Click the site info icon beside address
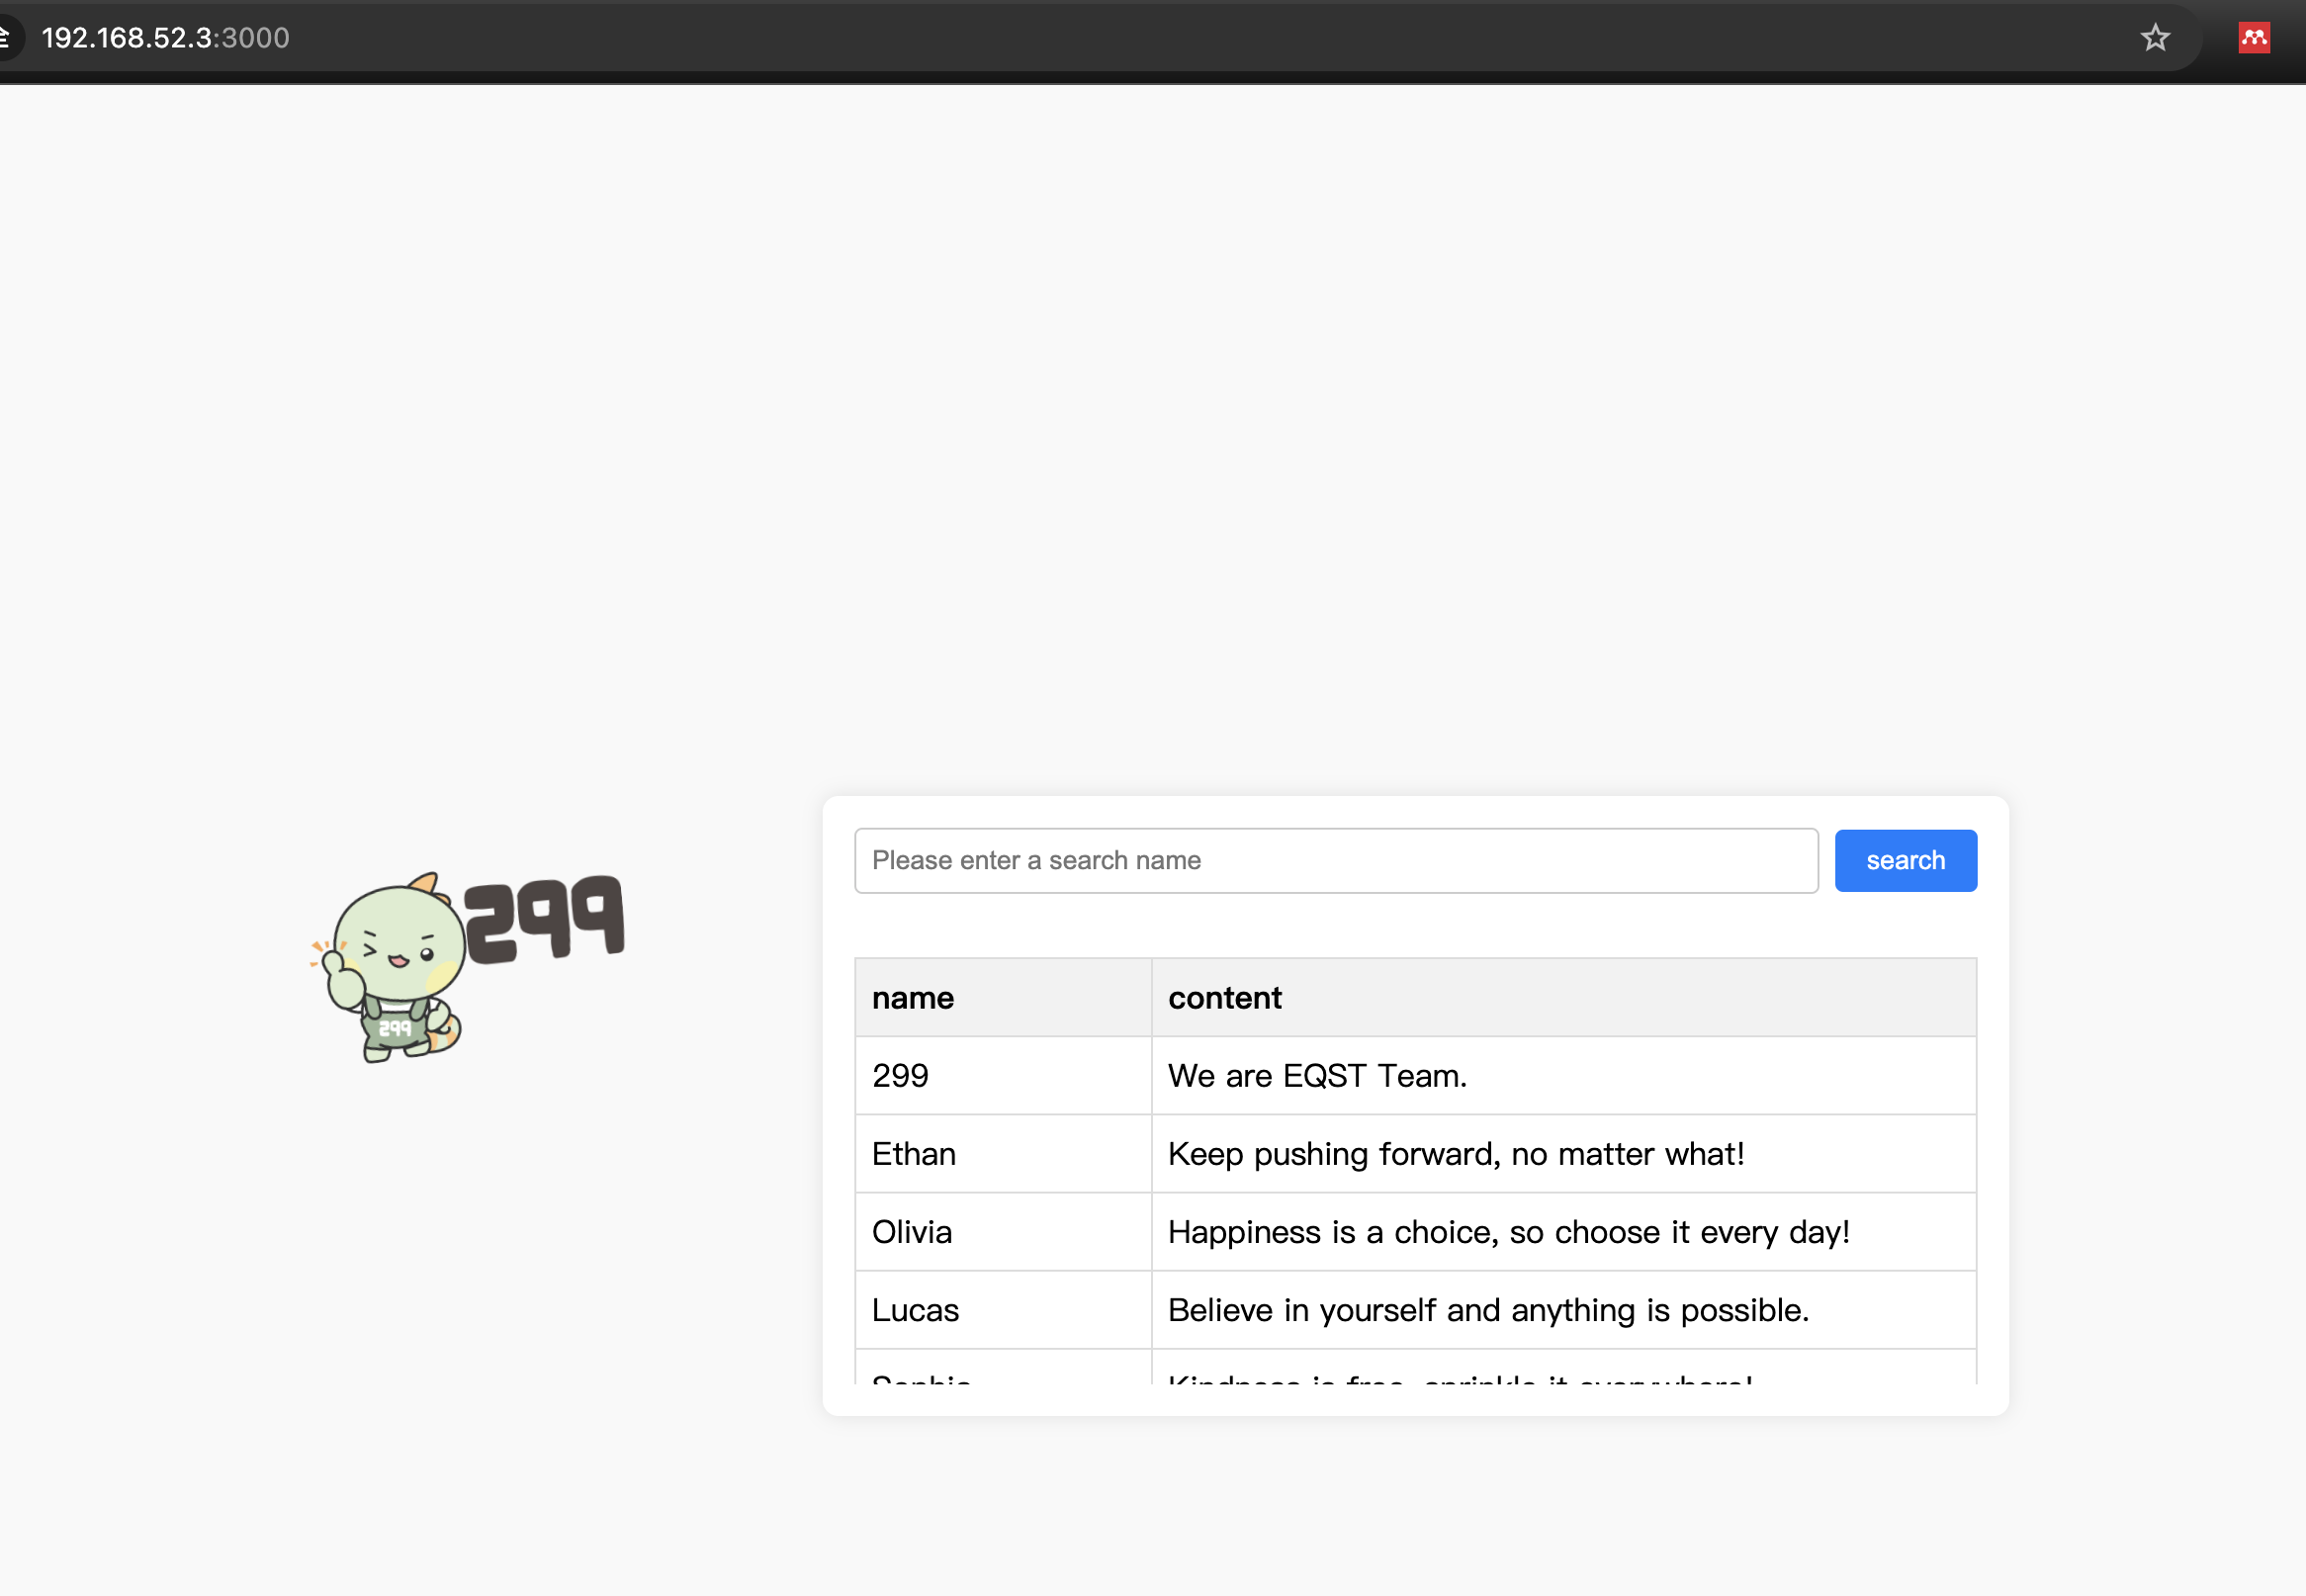 (6, 38)
